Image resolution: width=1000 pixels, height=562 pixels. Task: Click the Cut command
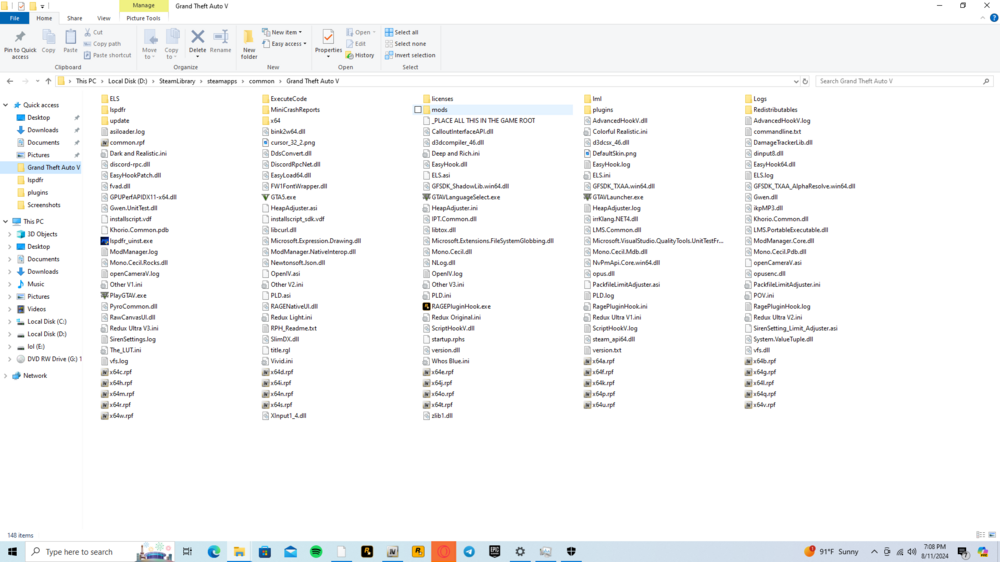coord(93,32)
